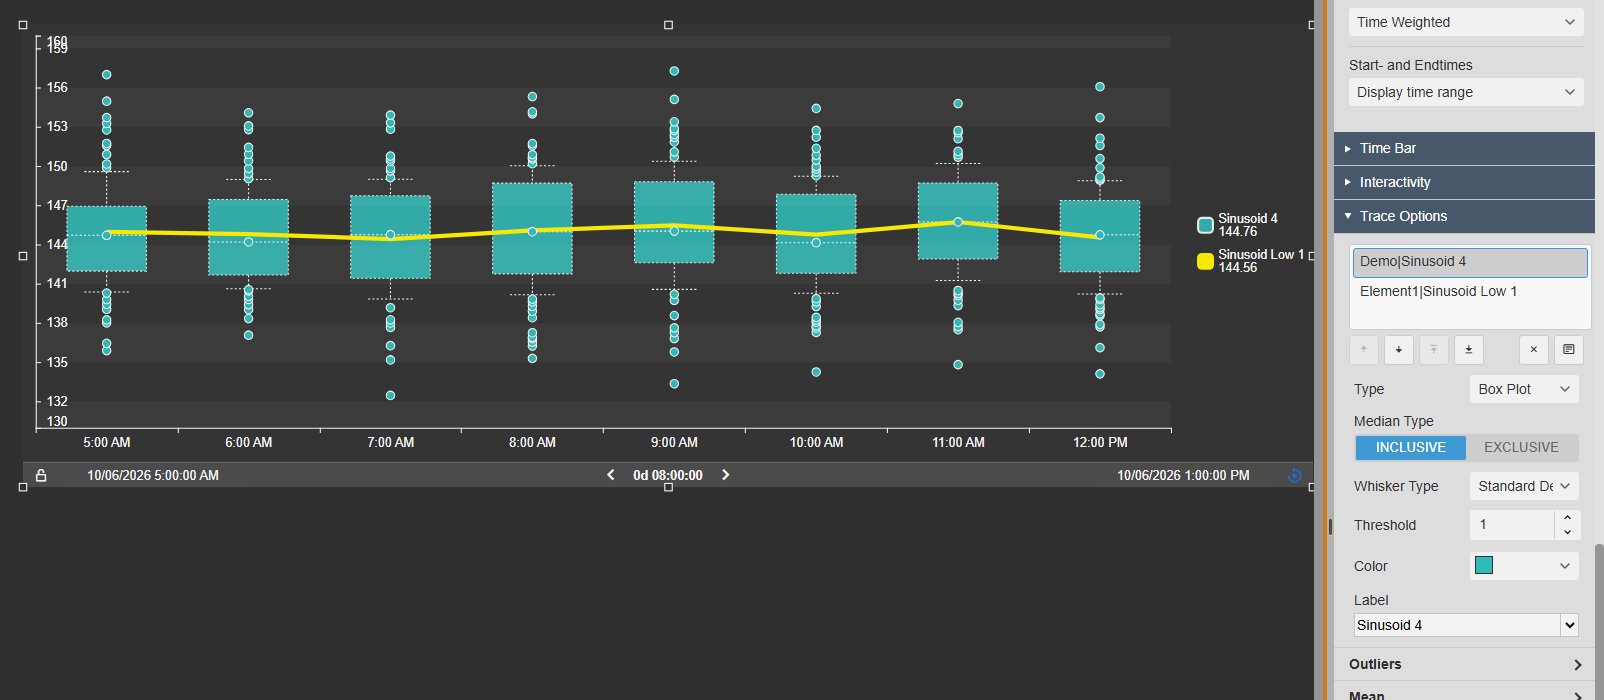Click Sinusoid Low 1 yellow legend square

click(1206, 261)
